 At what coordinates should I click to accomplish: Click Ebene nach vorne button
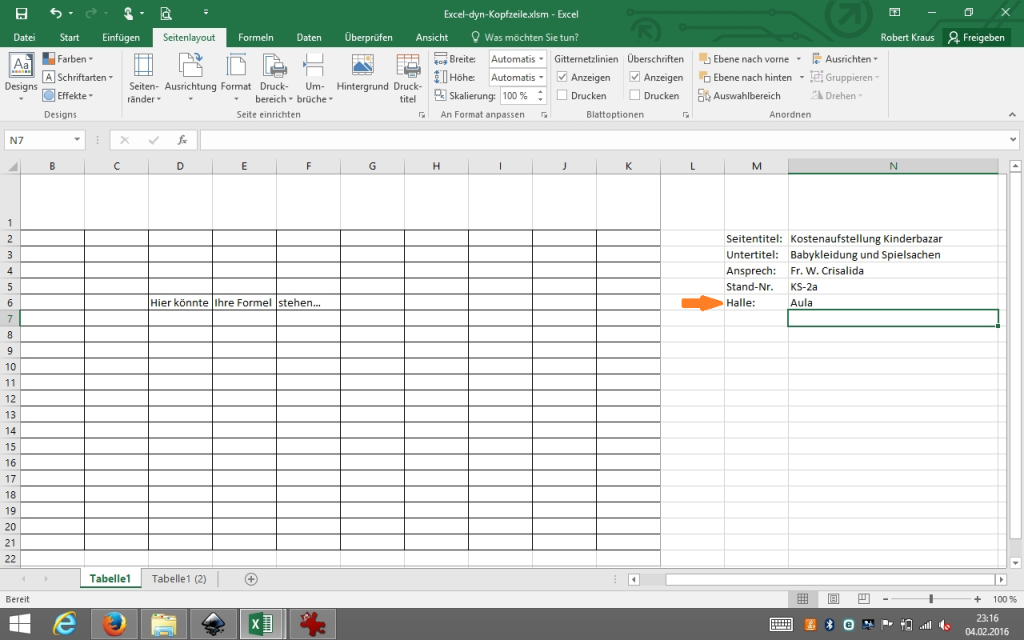pyautogui.click(x=744, y=59)
